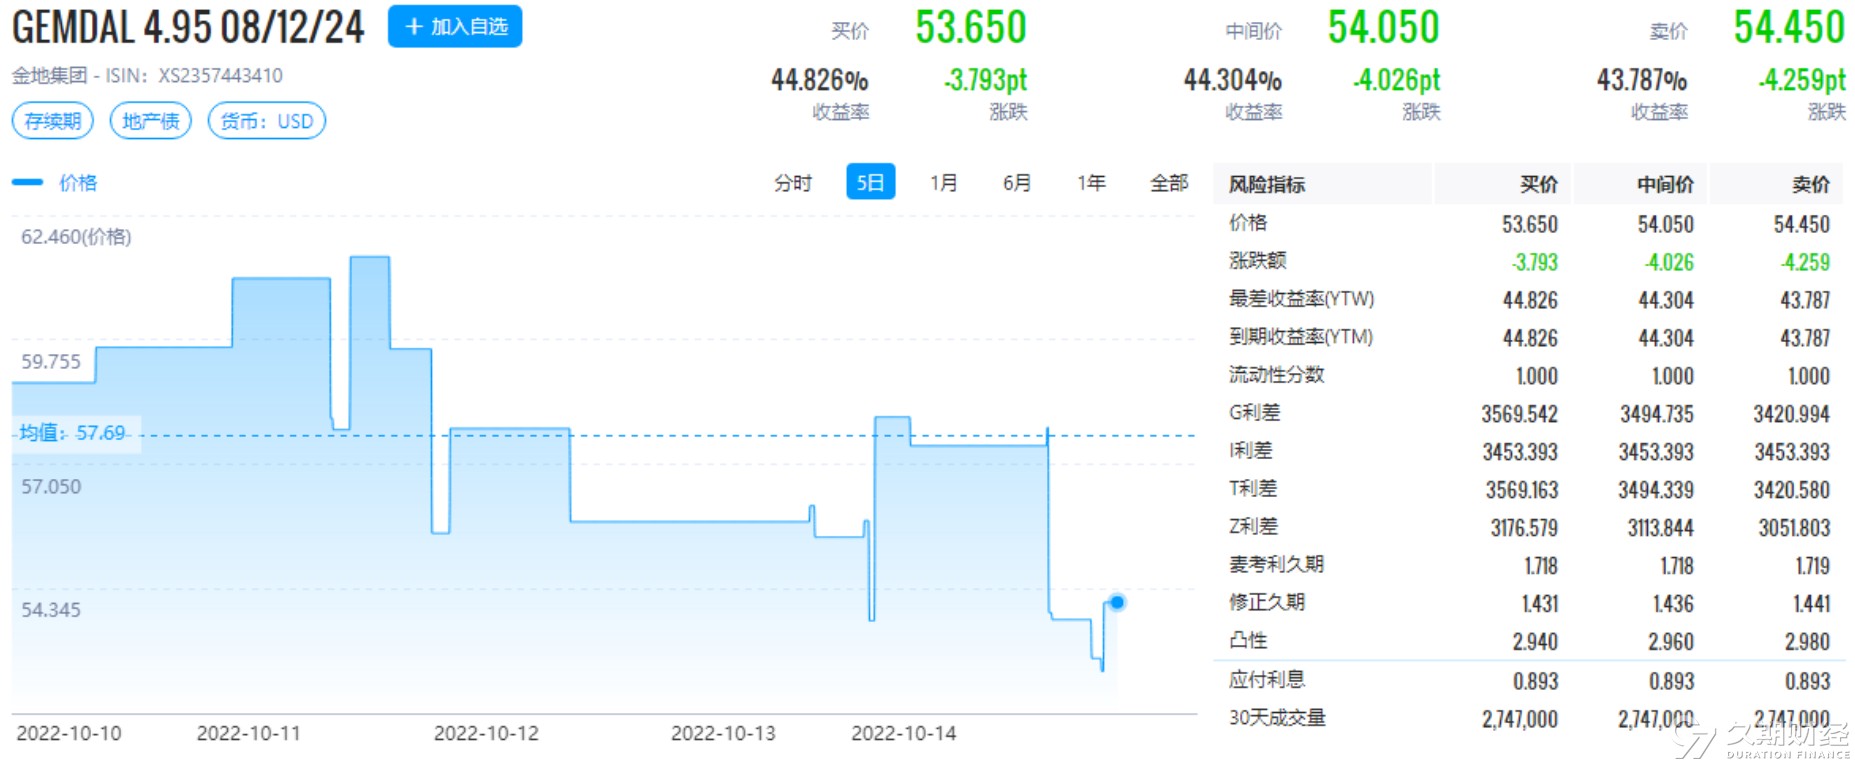Click the ask price 54.450 at top
1855x764 pixels.
coord(1789,27)
